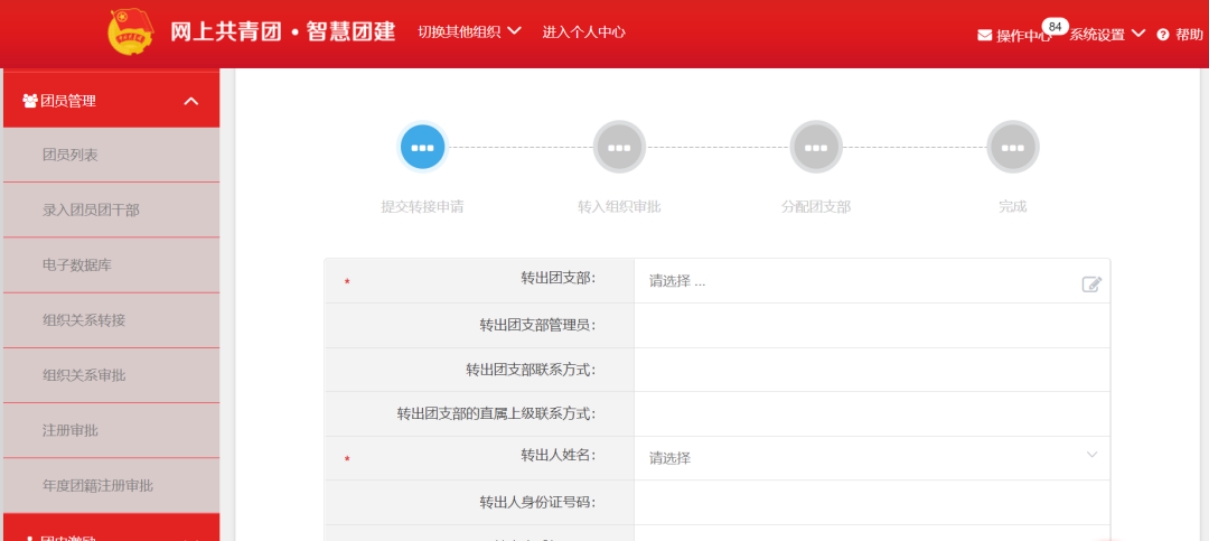
Task: Click the Communist Youth League emblem logo
Action: tap(131, 32)
